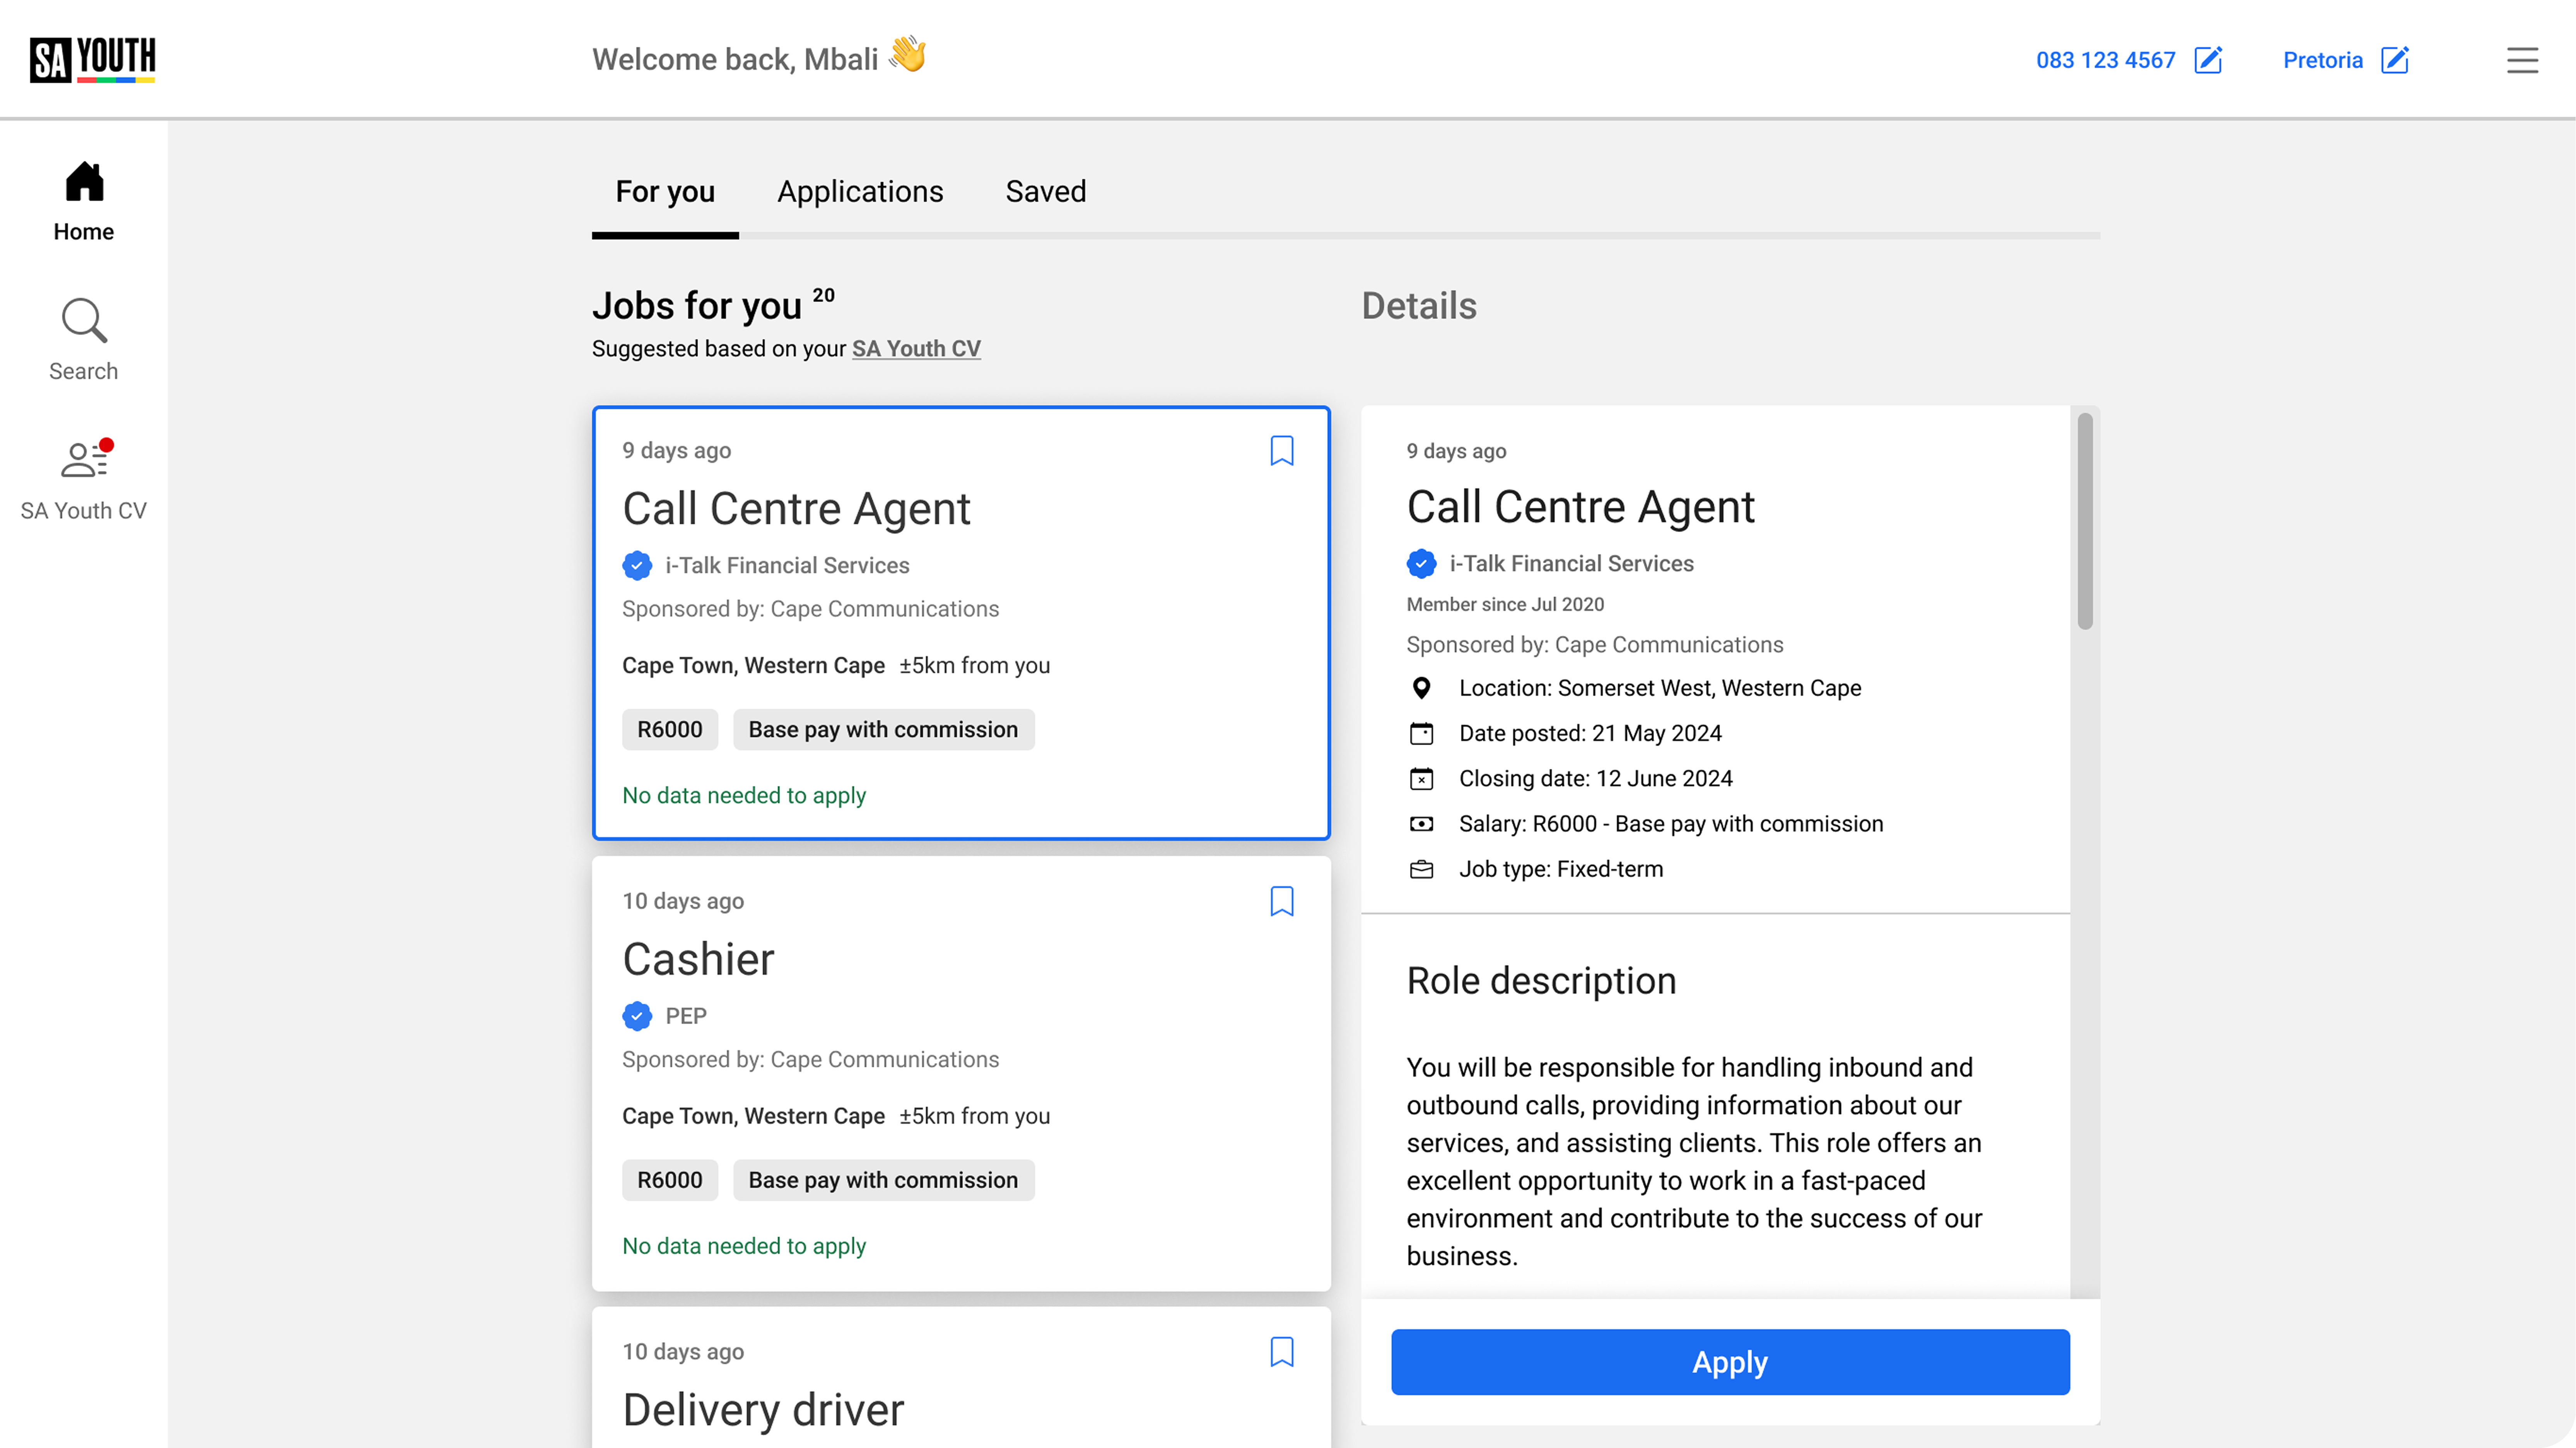Click i-Talk verified badge in details
The image size is (2576, 1448).
point(1421,564)
